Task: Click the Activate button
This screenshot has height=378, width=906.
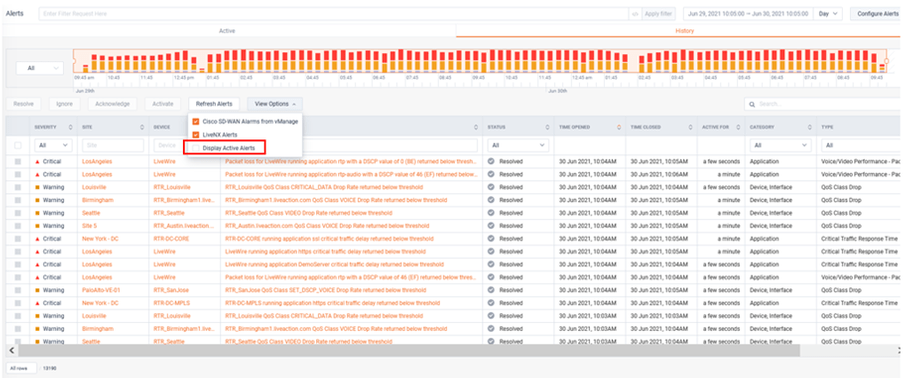Action: 162,104
